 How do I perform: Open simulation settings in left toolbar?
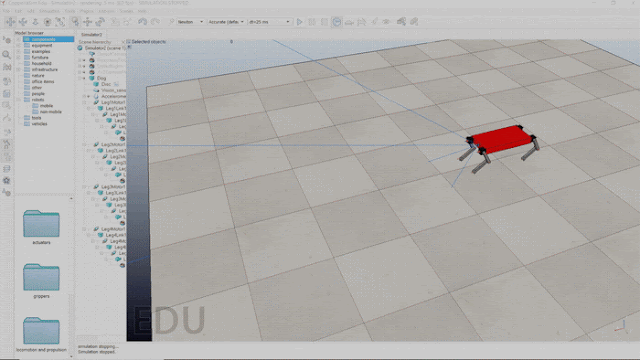point(7,40)
